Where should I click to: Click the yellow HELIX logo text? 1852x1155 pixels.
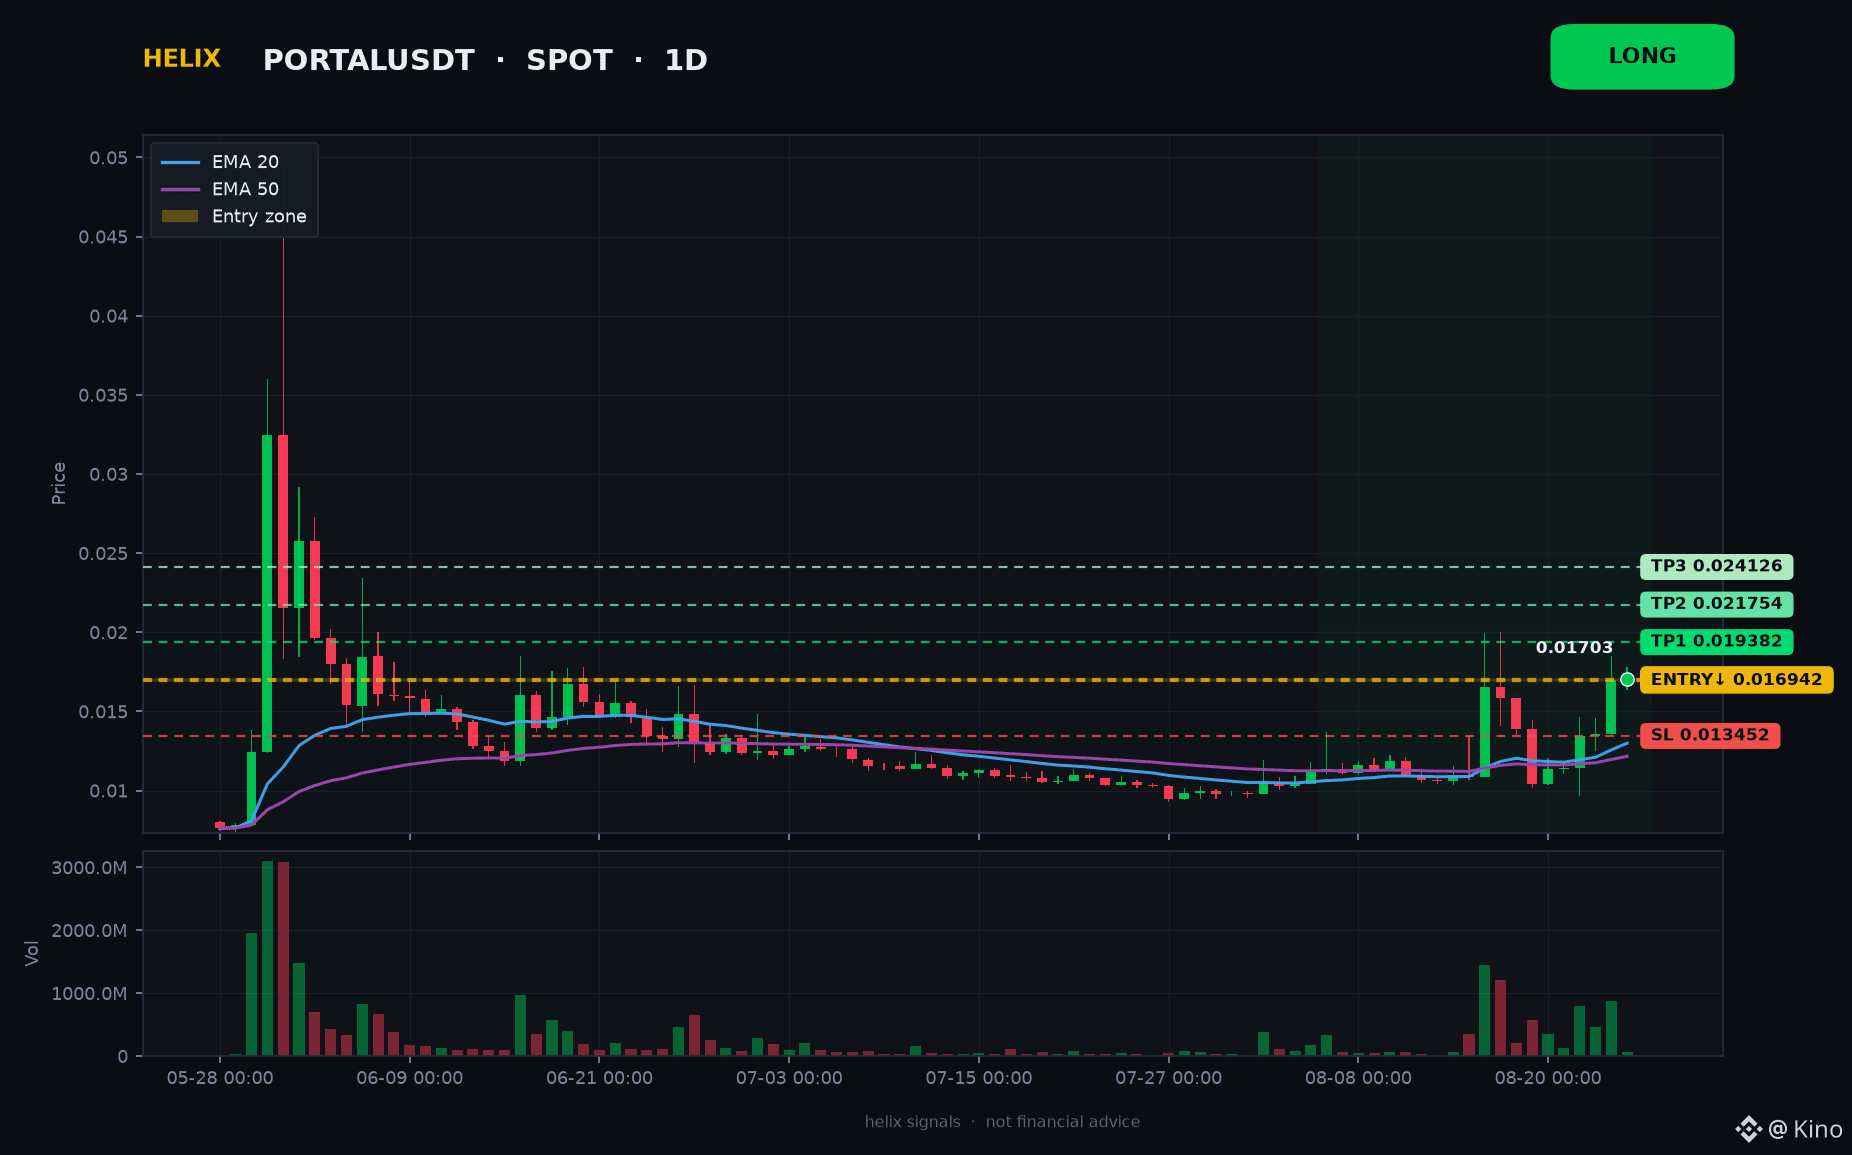pyautogui.click(x=182, y=59)
